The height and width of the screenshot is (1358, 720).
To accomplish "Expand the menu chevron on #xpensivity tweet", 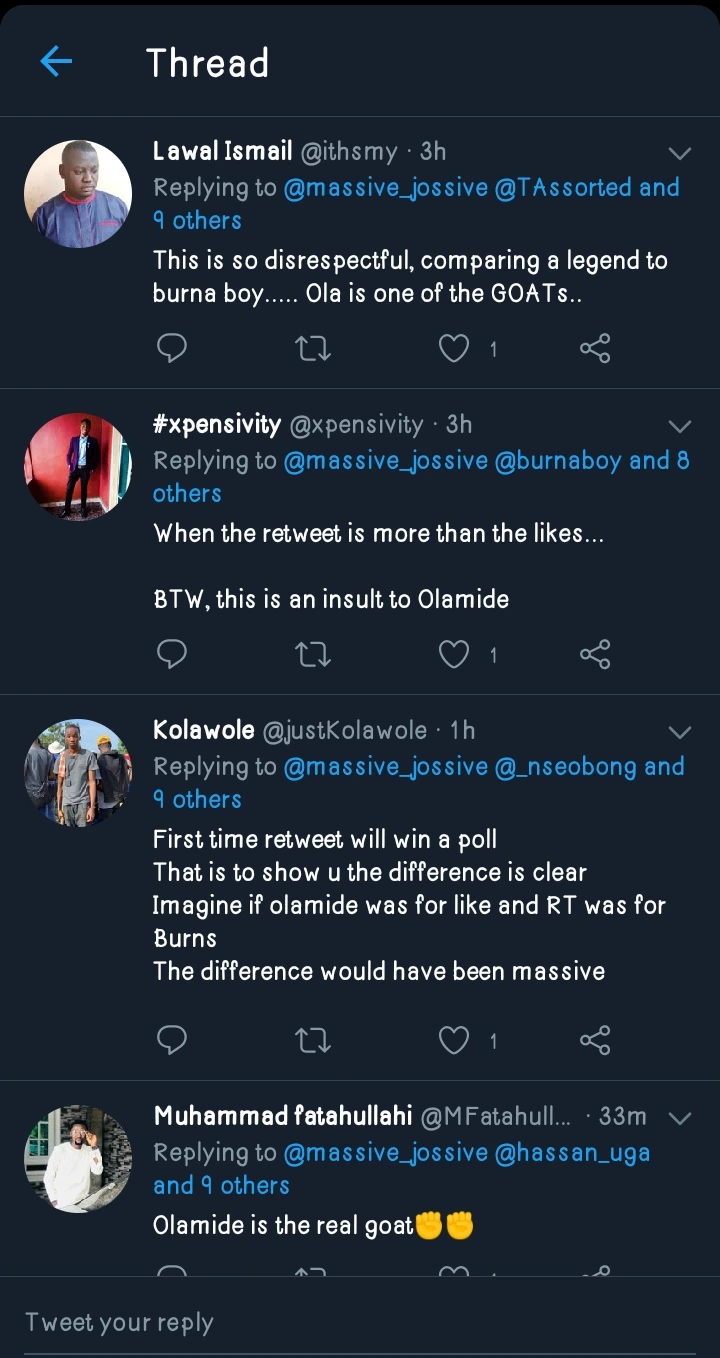I will coord(680,427).
